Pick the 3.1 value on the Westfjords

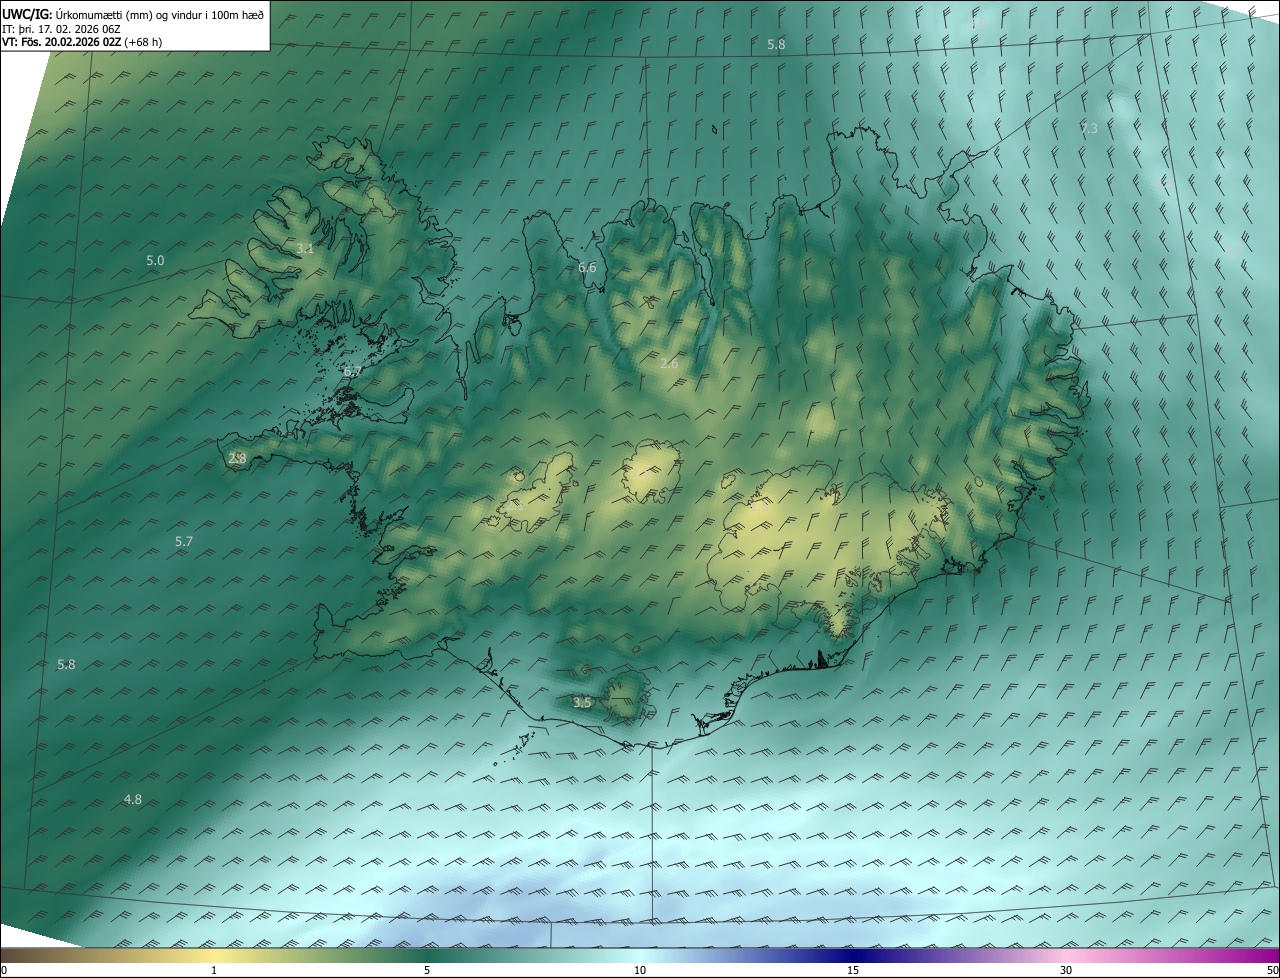[305, 249]
